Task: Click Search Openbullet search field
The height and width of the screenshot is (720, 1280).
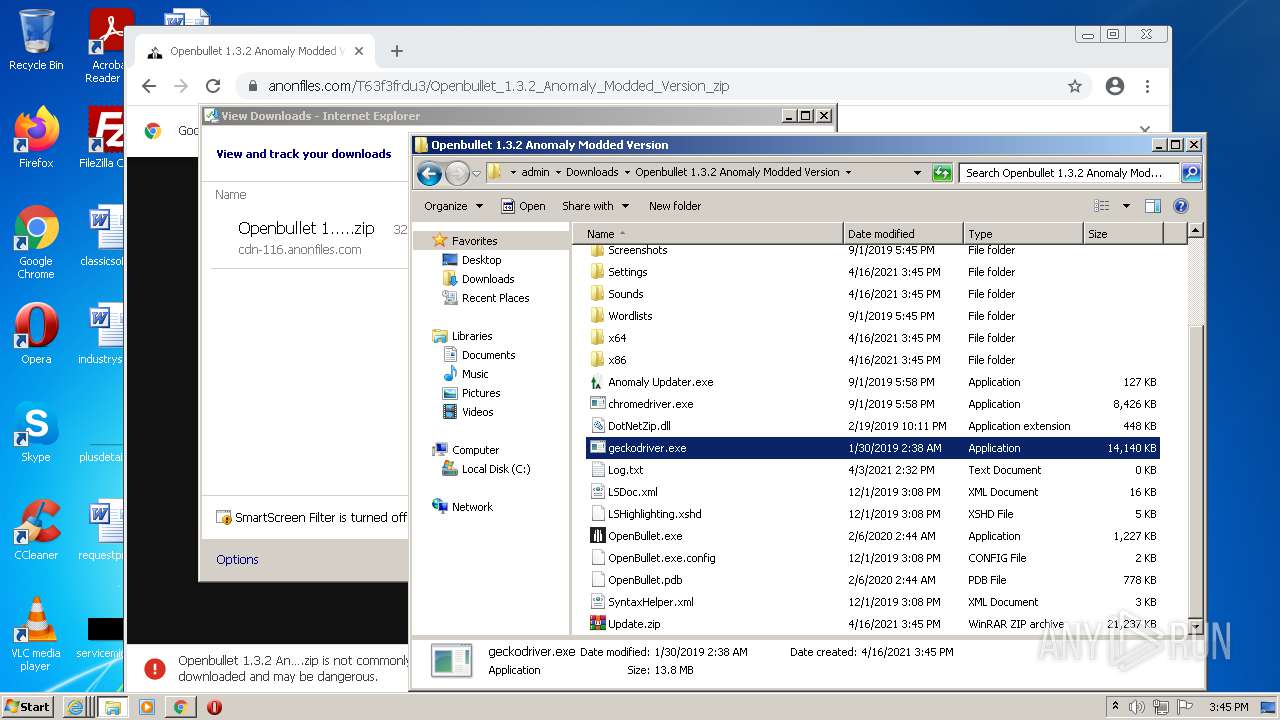Action: tap(1069, 173)
